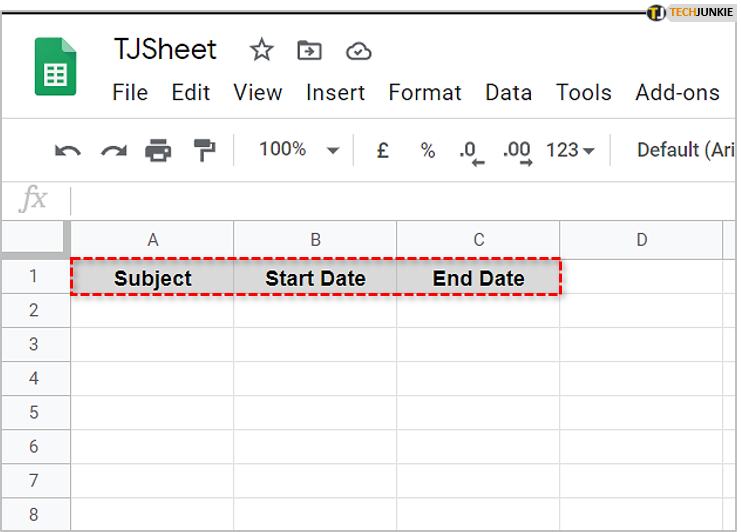This screenshot has height=532, width=741.
Task: Check the cloud save status icon
Action: pyautogui.click(x=358, y=51)
